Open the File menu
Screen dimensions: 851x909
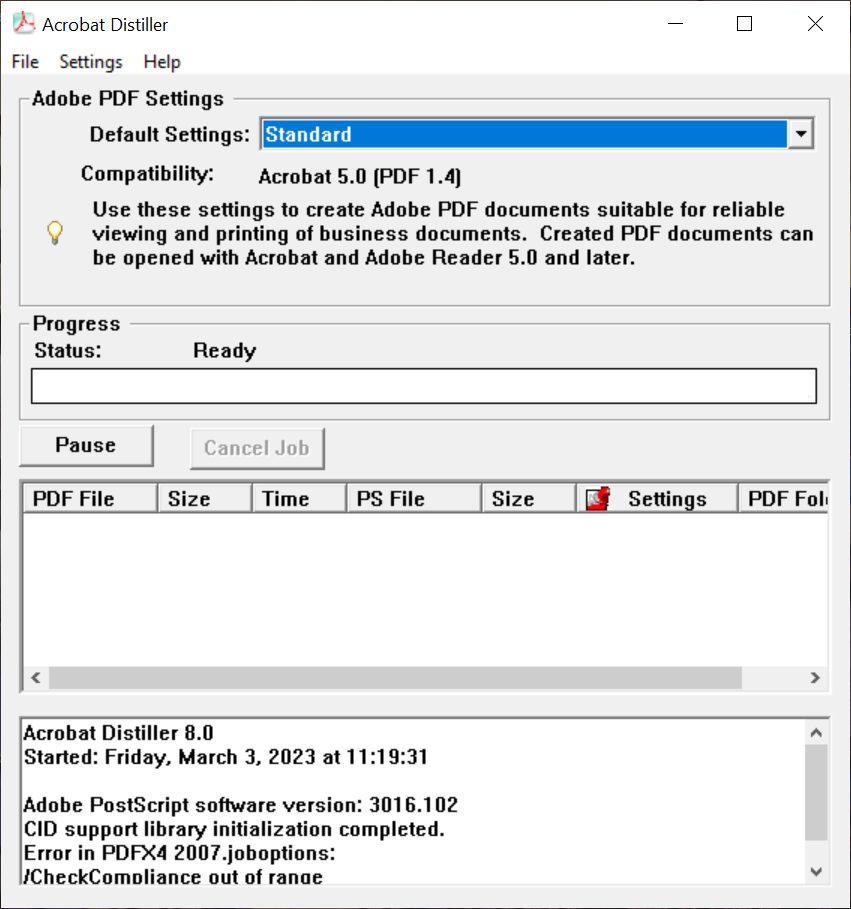[25, 61]
